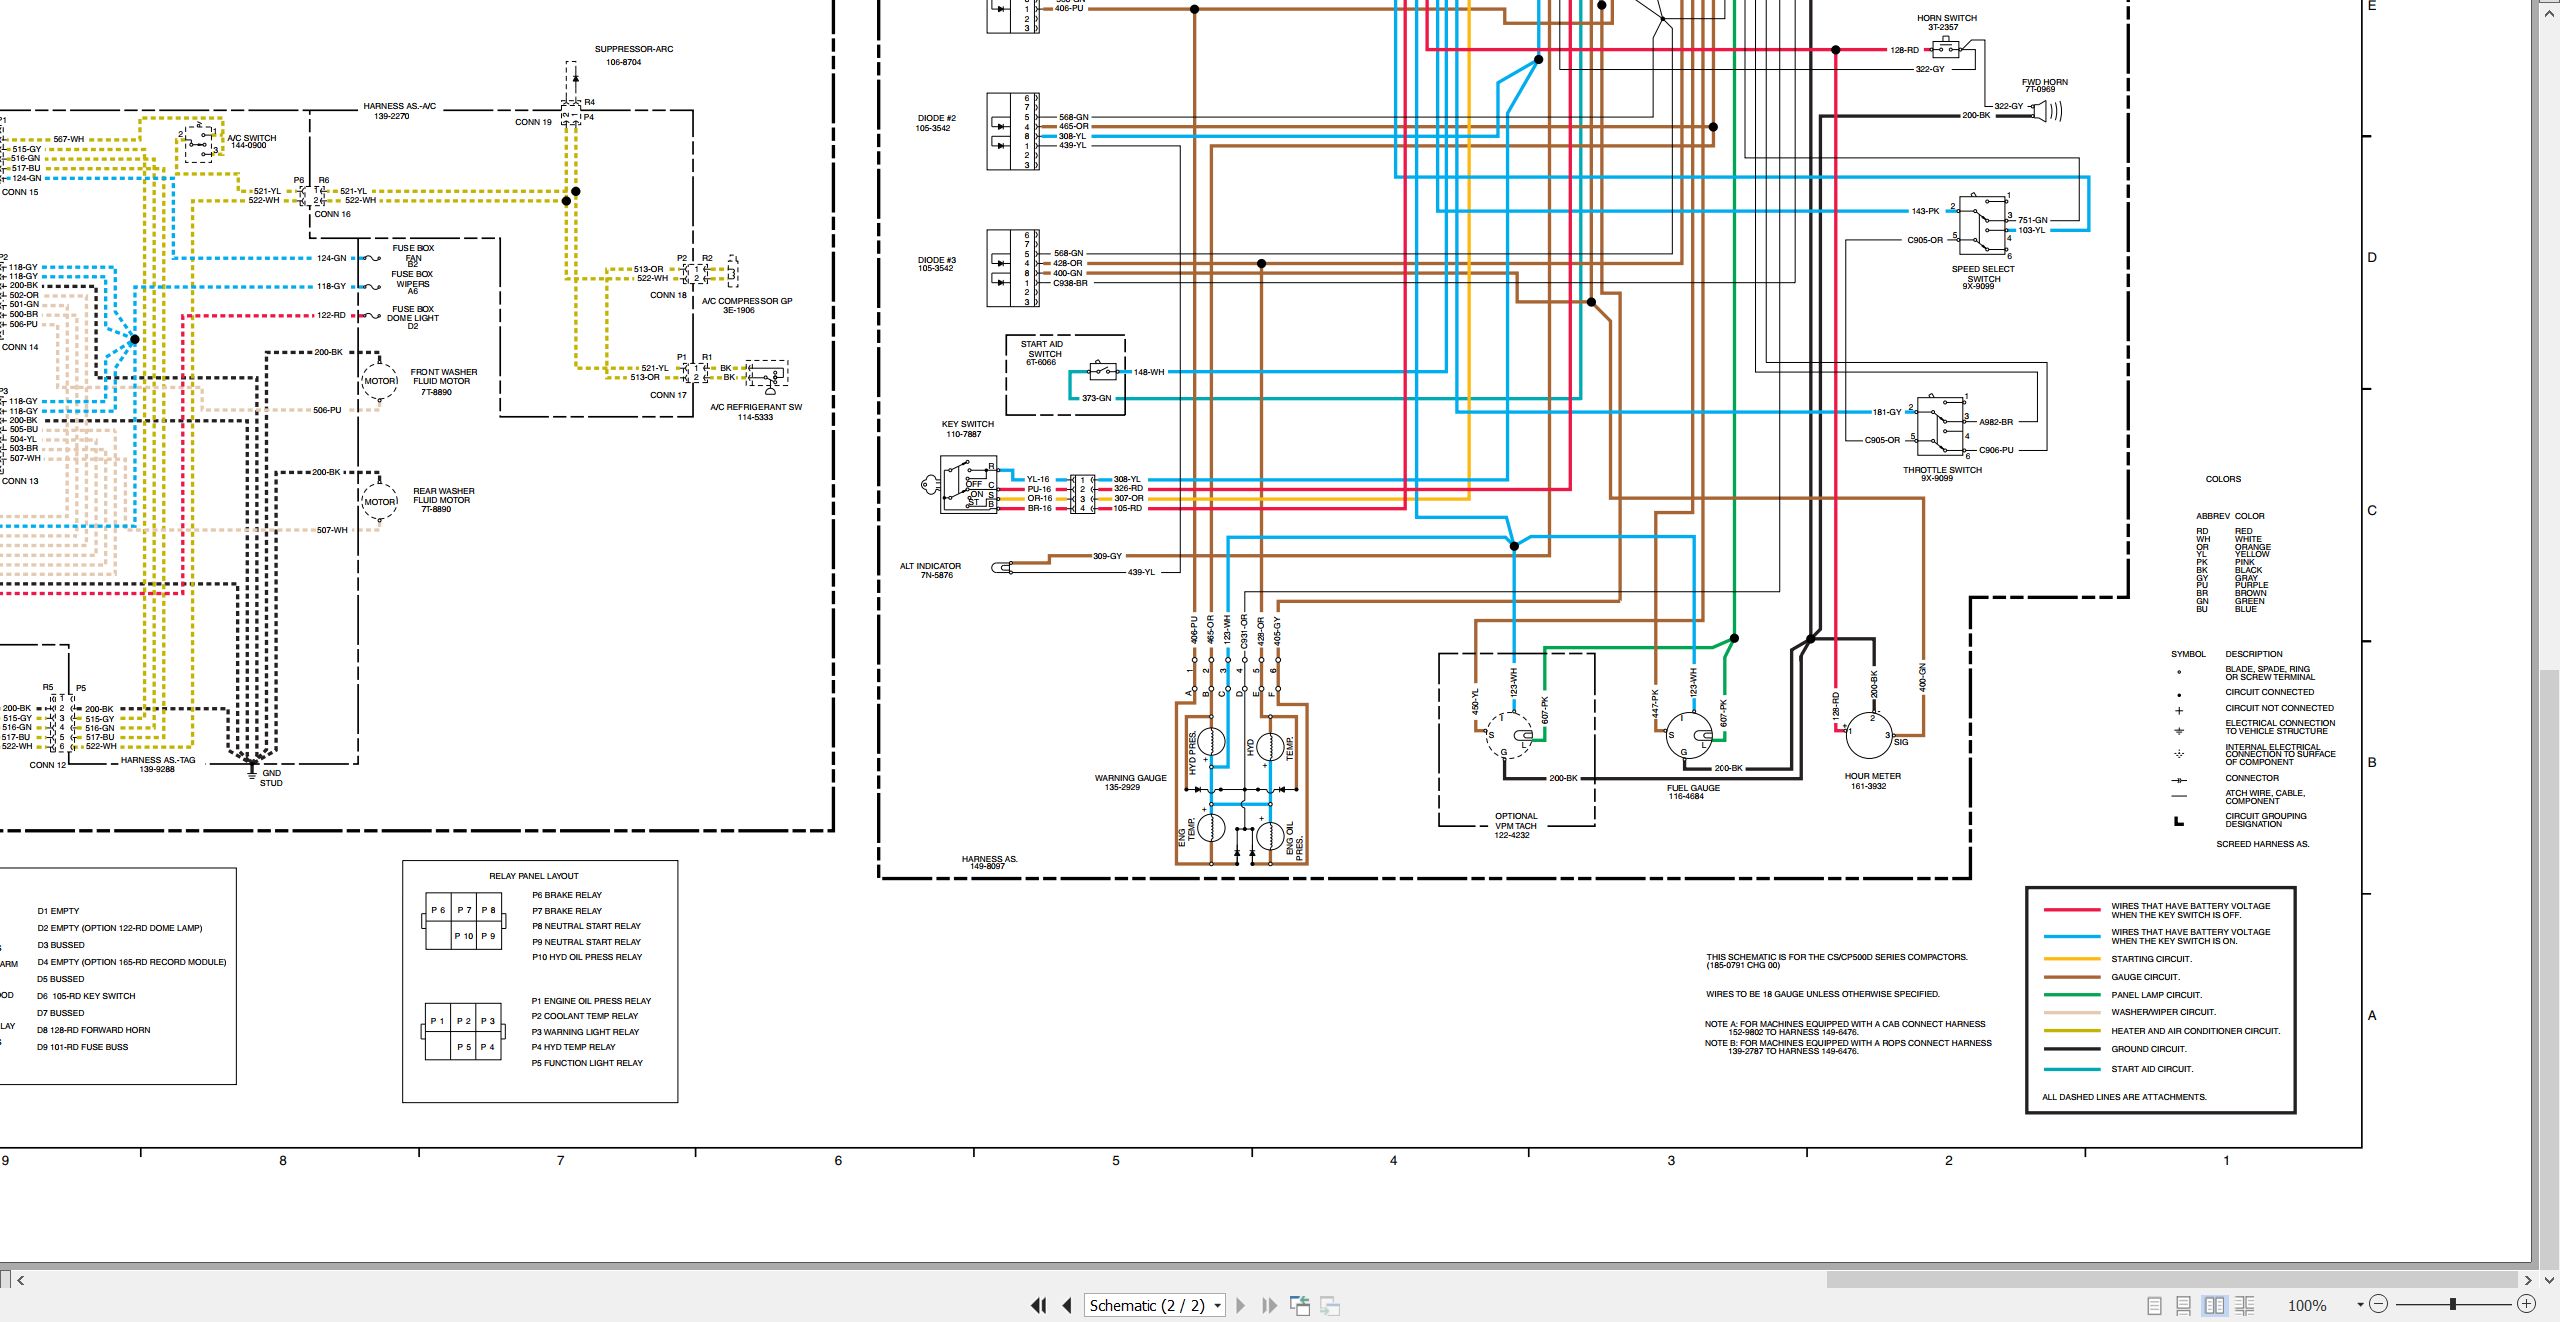Click the P10 HYD OIL PRESS RELAY entry
The height and width of the screenshot is (1322, 2560).
click(586, 957)
